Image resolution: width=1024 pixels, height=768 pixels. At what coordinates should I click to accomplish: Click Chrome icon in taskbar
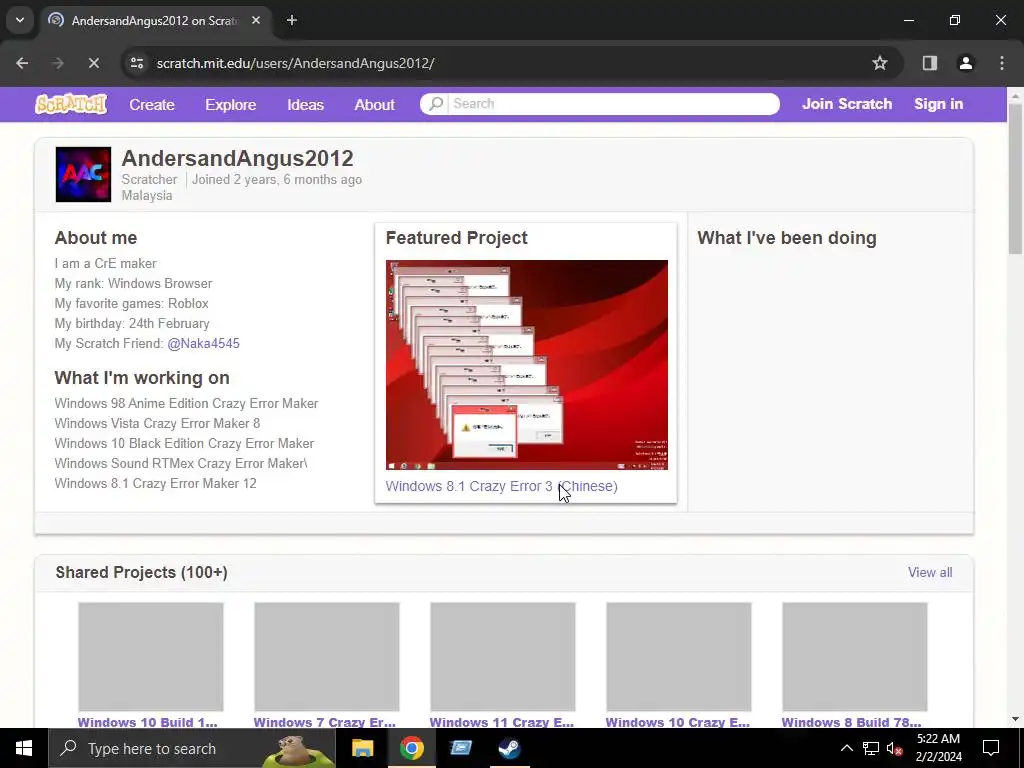pyautogui.click(x=411, y=748)
